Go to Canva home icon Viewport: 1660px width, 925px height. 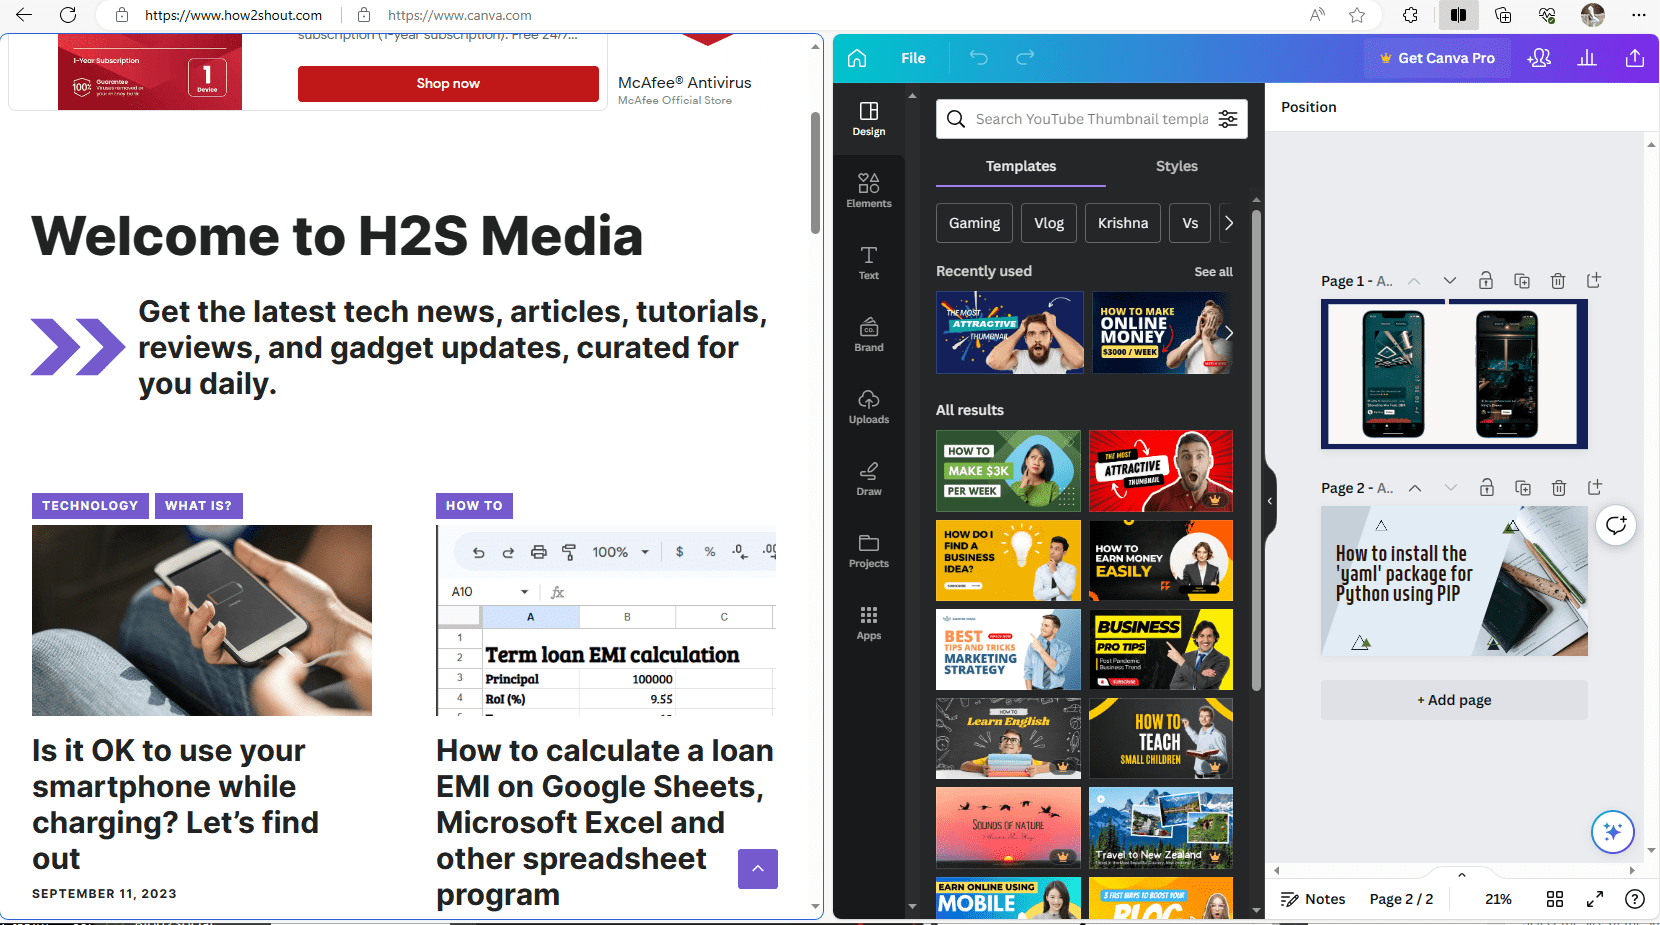pyautogui.click(x=857, y=58)
